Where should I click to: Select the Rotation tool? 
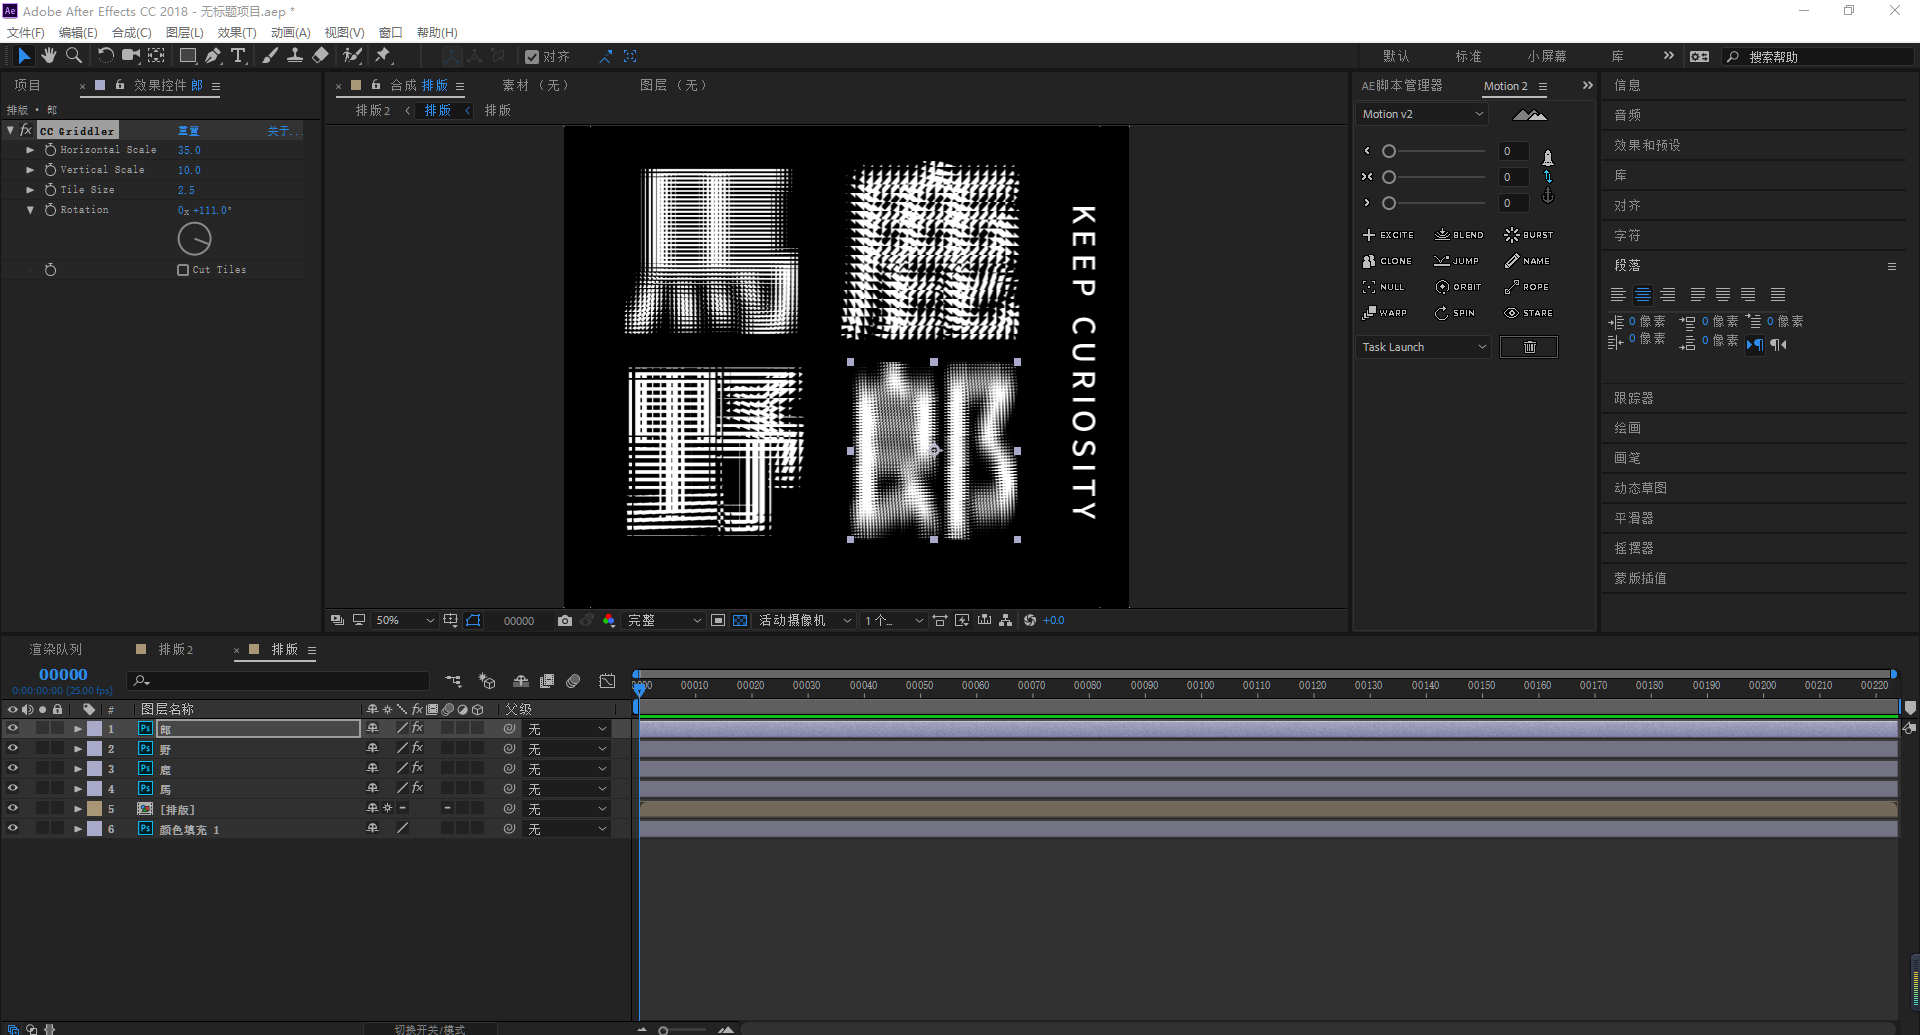[x=105, y=56]
